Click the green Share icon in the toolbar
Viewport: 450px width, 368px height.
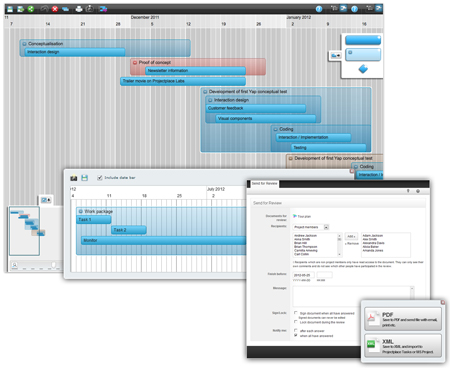(x=31, y=9)
